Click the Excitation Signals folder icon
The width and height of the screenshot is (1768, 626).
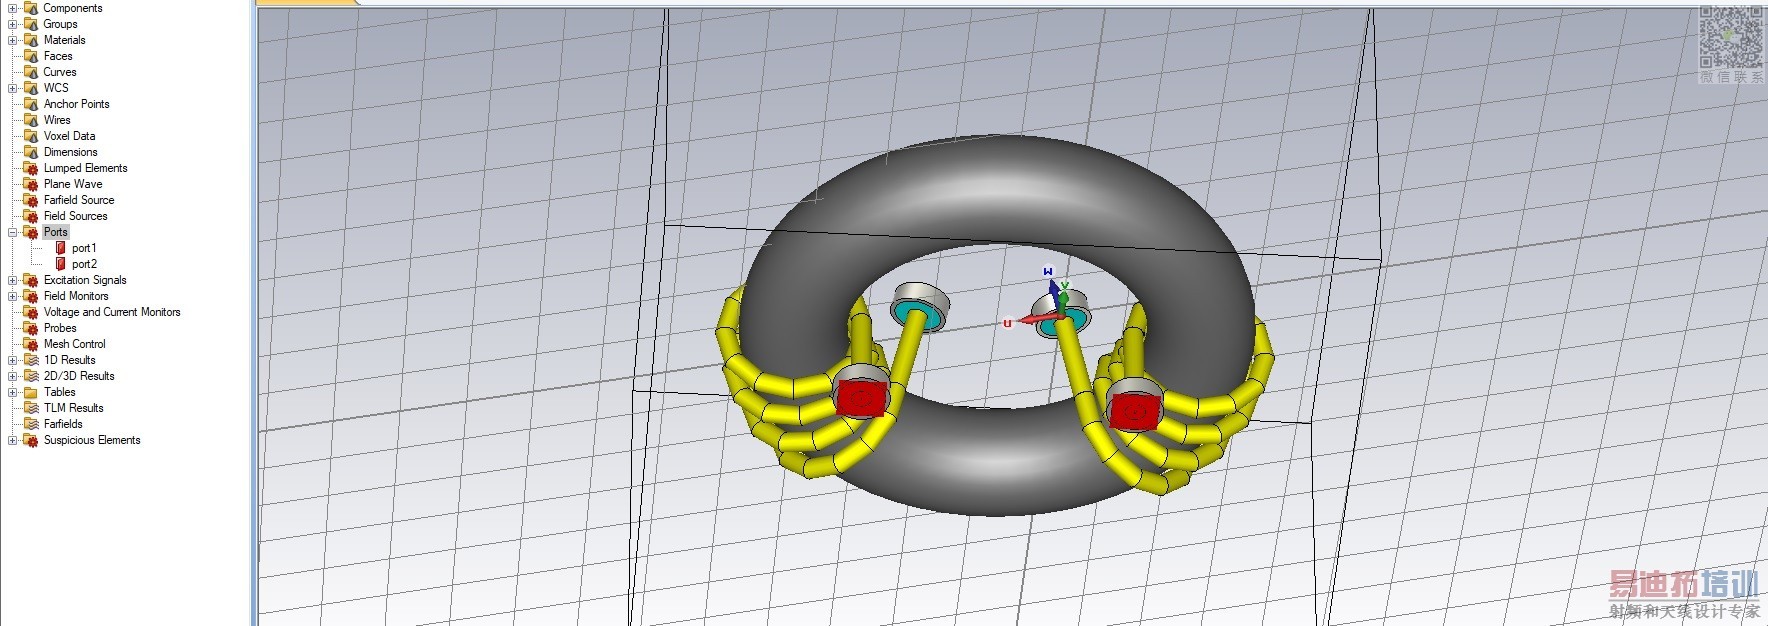(x=31, y=280)
